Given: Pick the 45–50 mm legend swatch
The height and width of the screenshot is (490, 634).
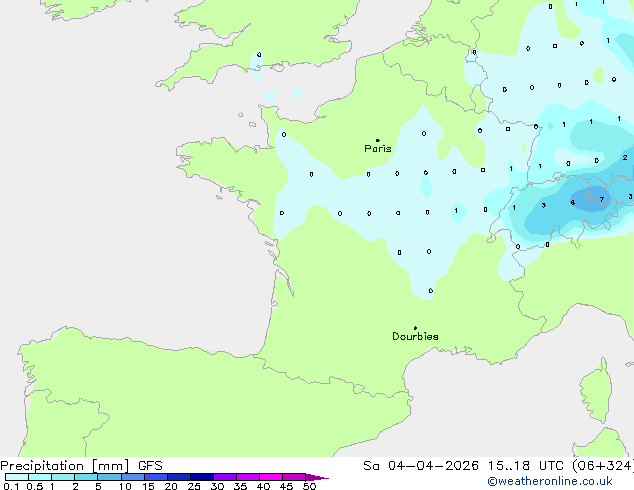Looking at the screenshot, I should pos(294,477).
